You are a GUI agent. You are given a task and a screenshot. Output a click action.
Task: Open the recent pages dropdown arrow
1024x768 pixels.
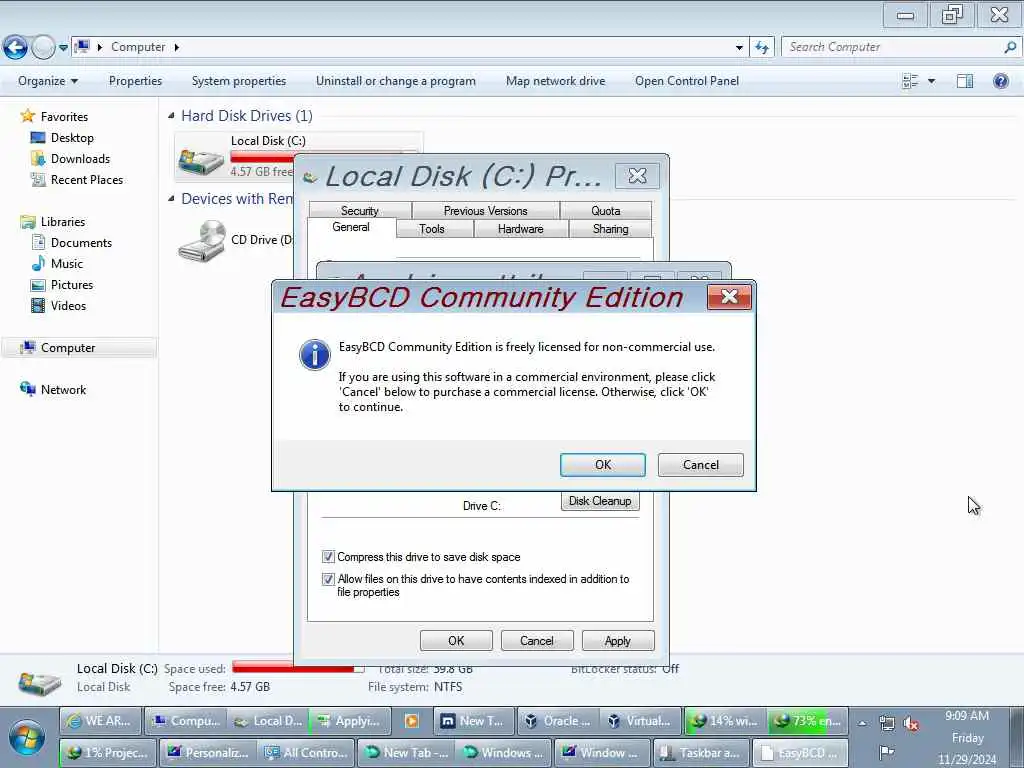(x=63, y=48)
